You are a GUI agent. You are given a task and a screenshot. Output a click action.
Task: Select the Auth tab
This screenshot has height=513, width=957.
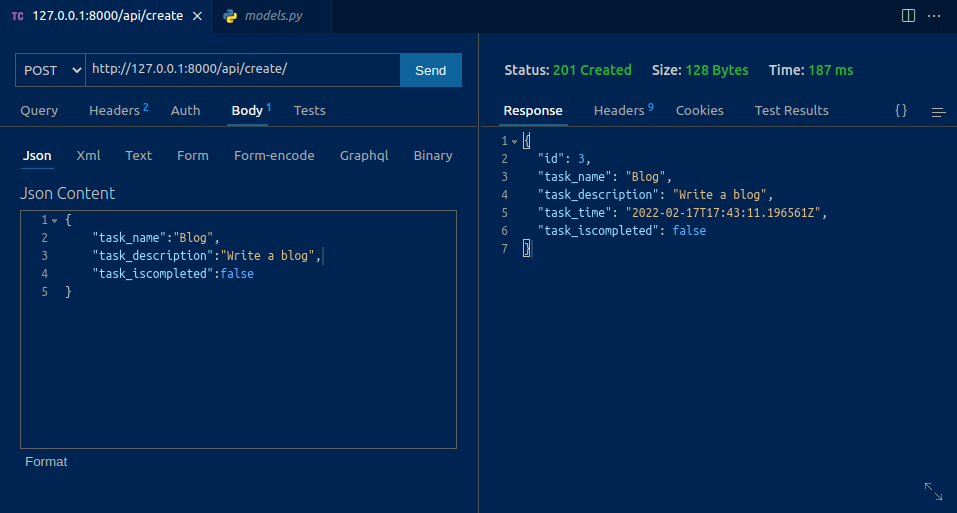point(185,110)
